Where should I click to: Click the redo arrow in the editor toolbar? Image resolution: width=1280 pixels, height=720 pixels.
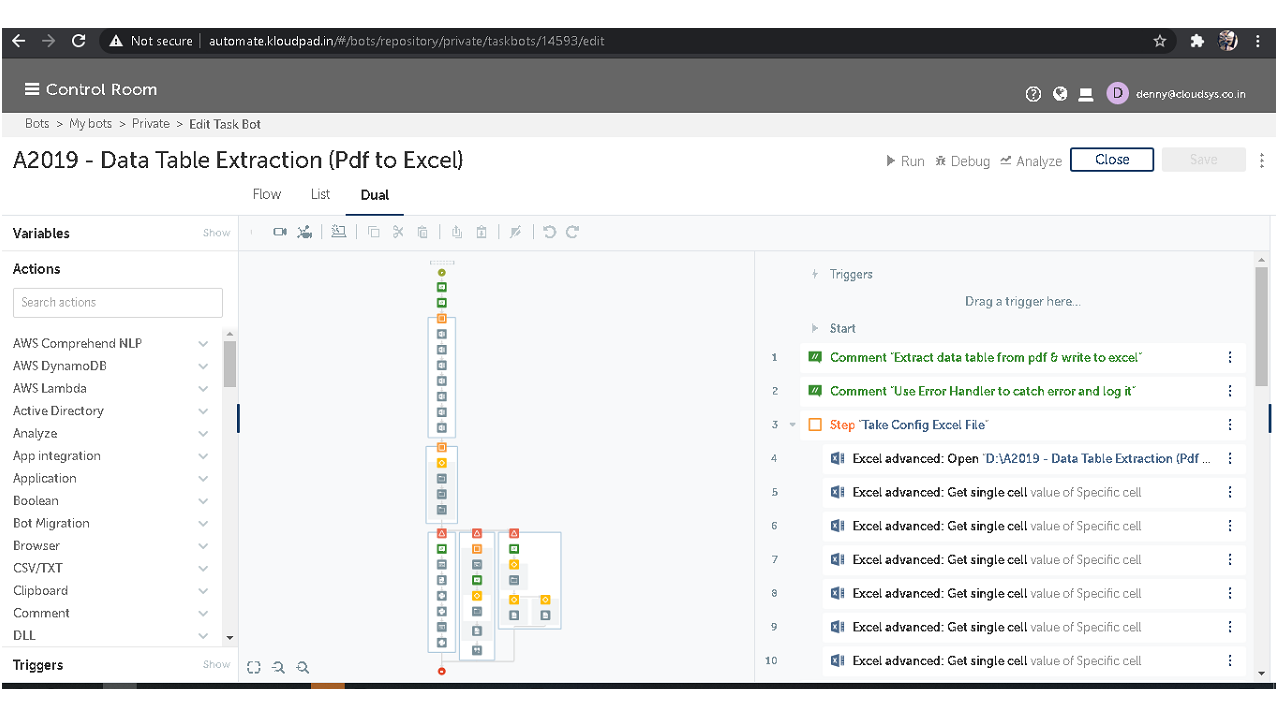coord(573,232)
